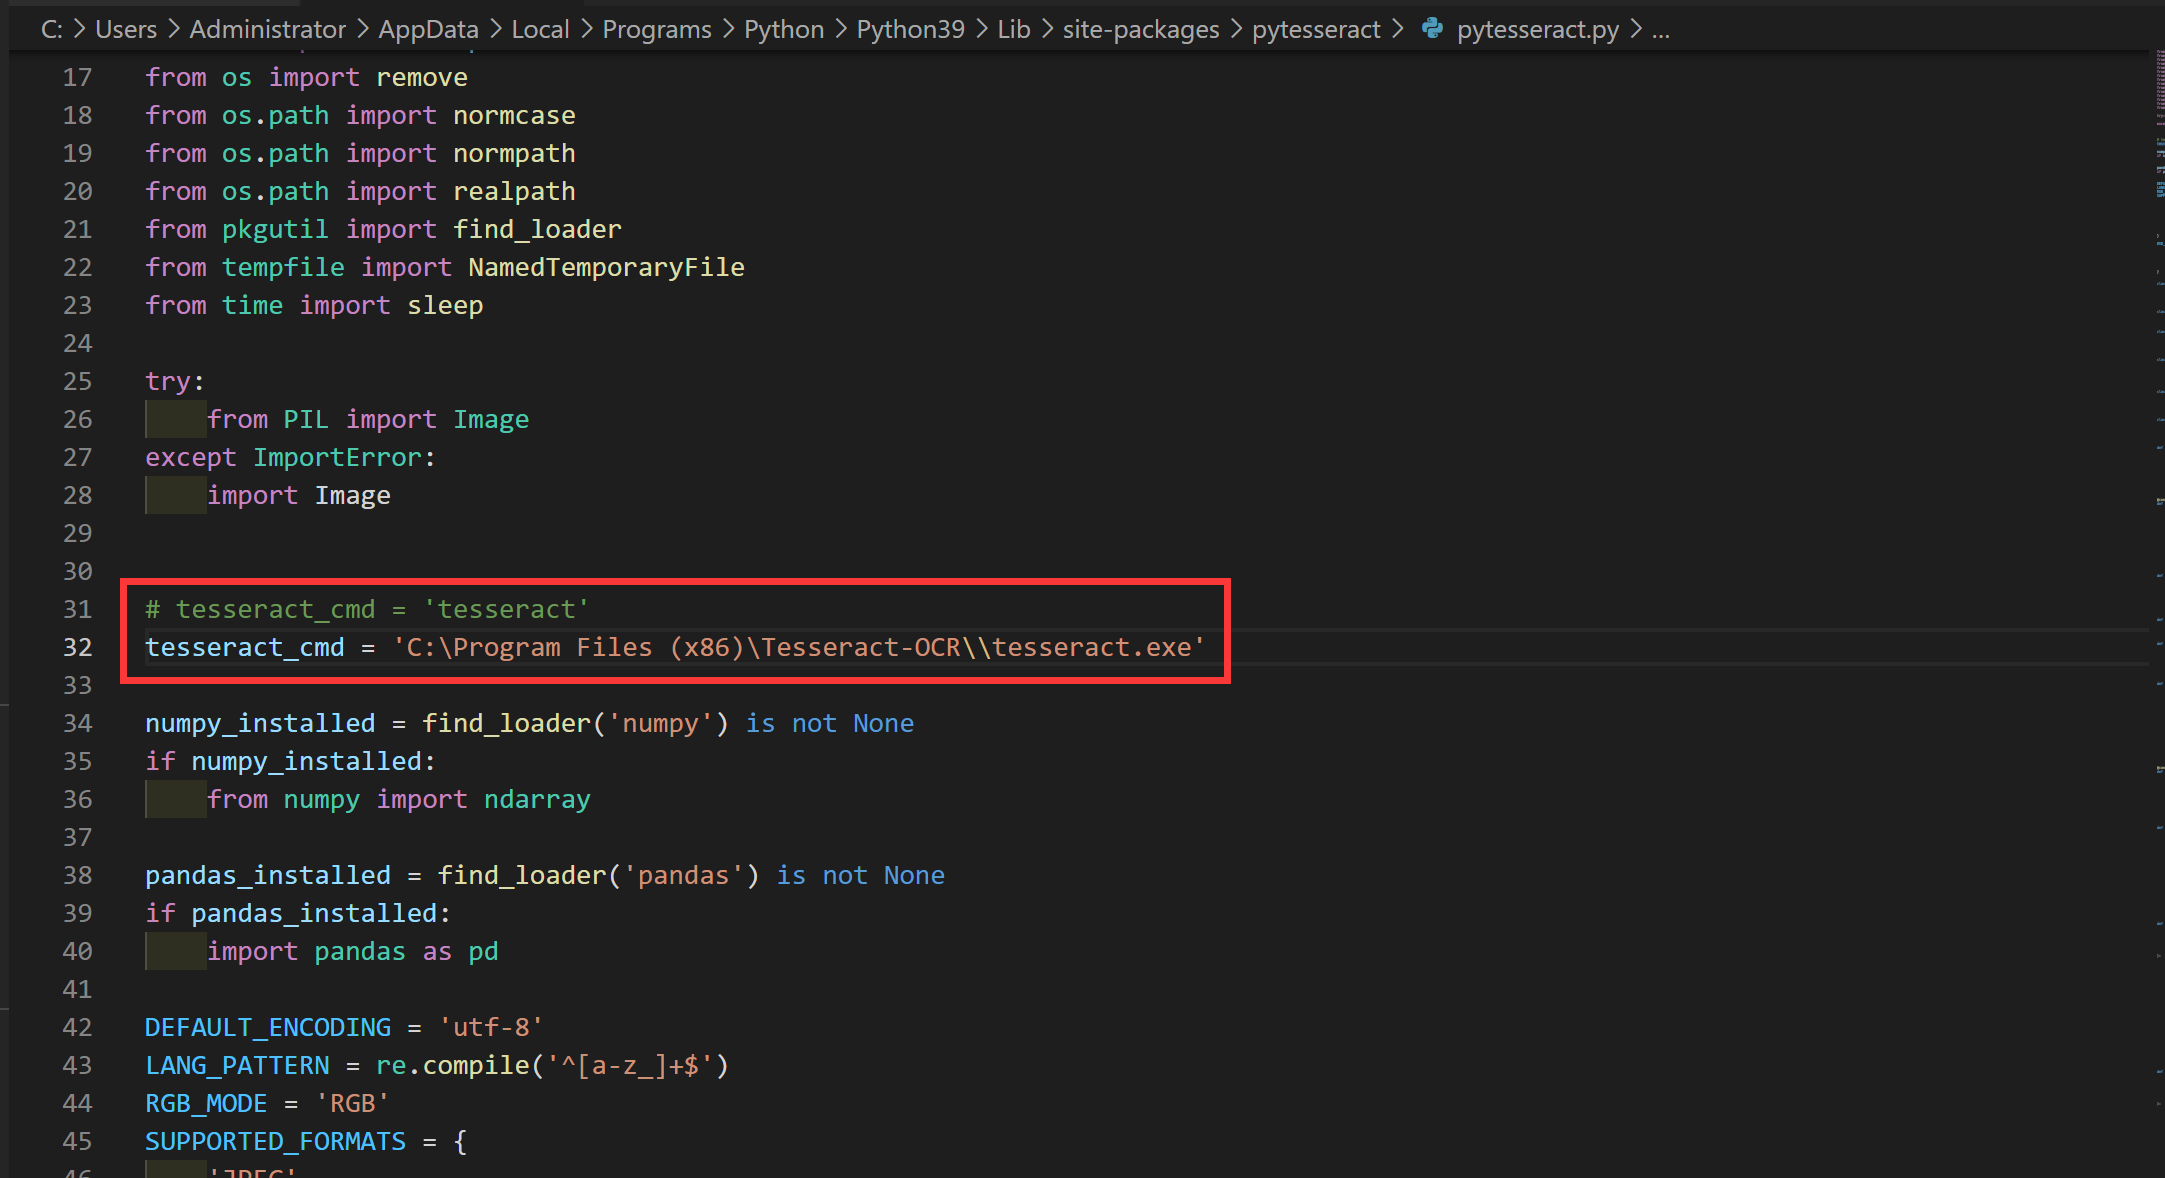
Task: Click on NamedTemporaryFile import name
Action: (x=606, y=268)
